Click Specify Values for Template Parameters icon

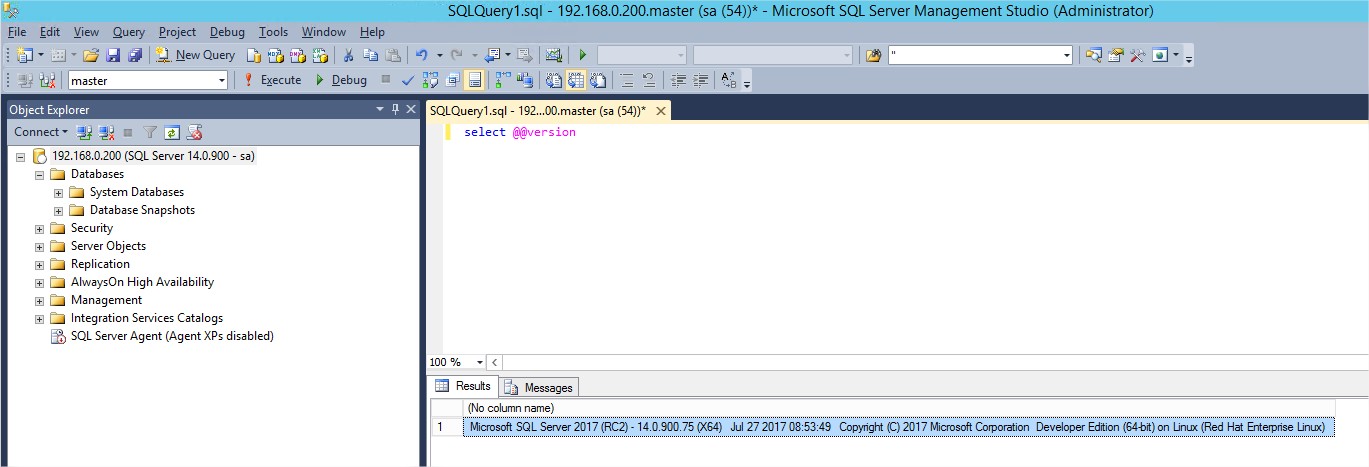coord(728,80)
